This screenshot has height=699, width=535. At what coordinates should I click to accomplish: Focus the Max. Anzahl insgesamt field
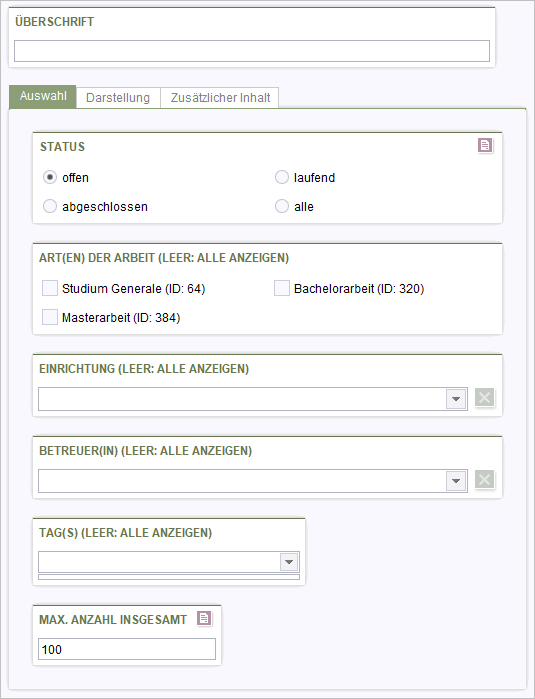click(127, 649)
